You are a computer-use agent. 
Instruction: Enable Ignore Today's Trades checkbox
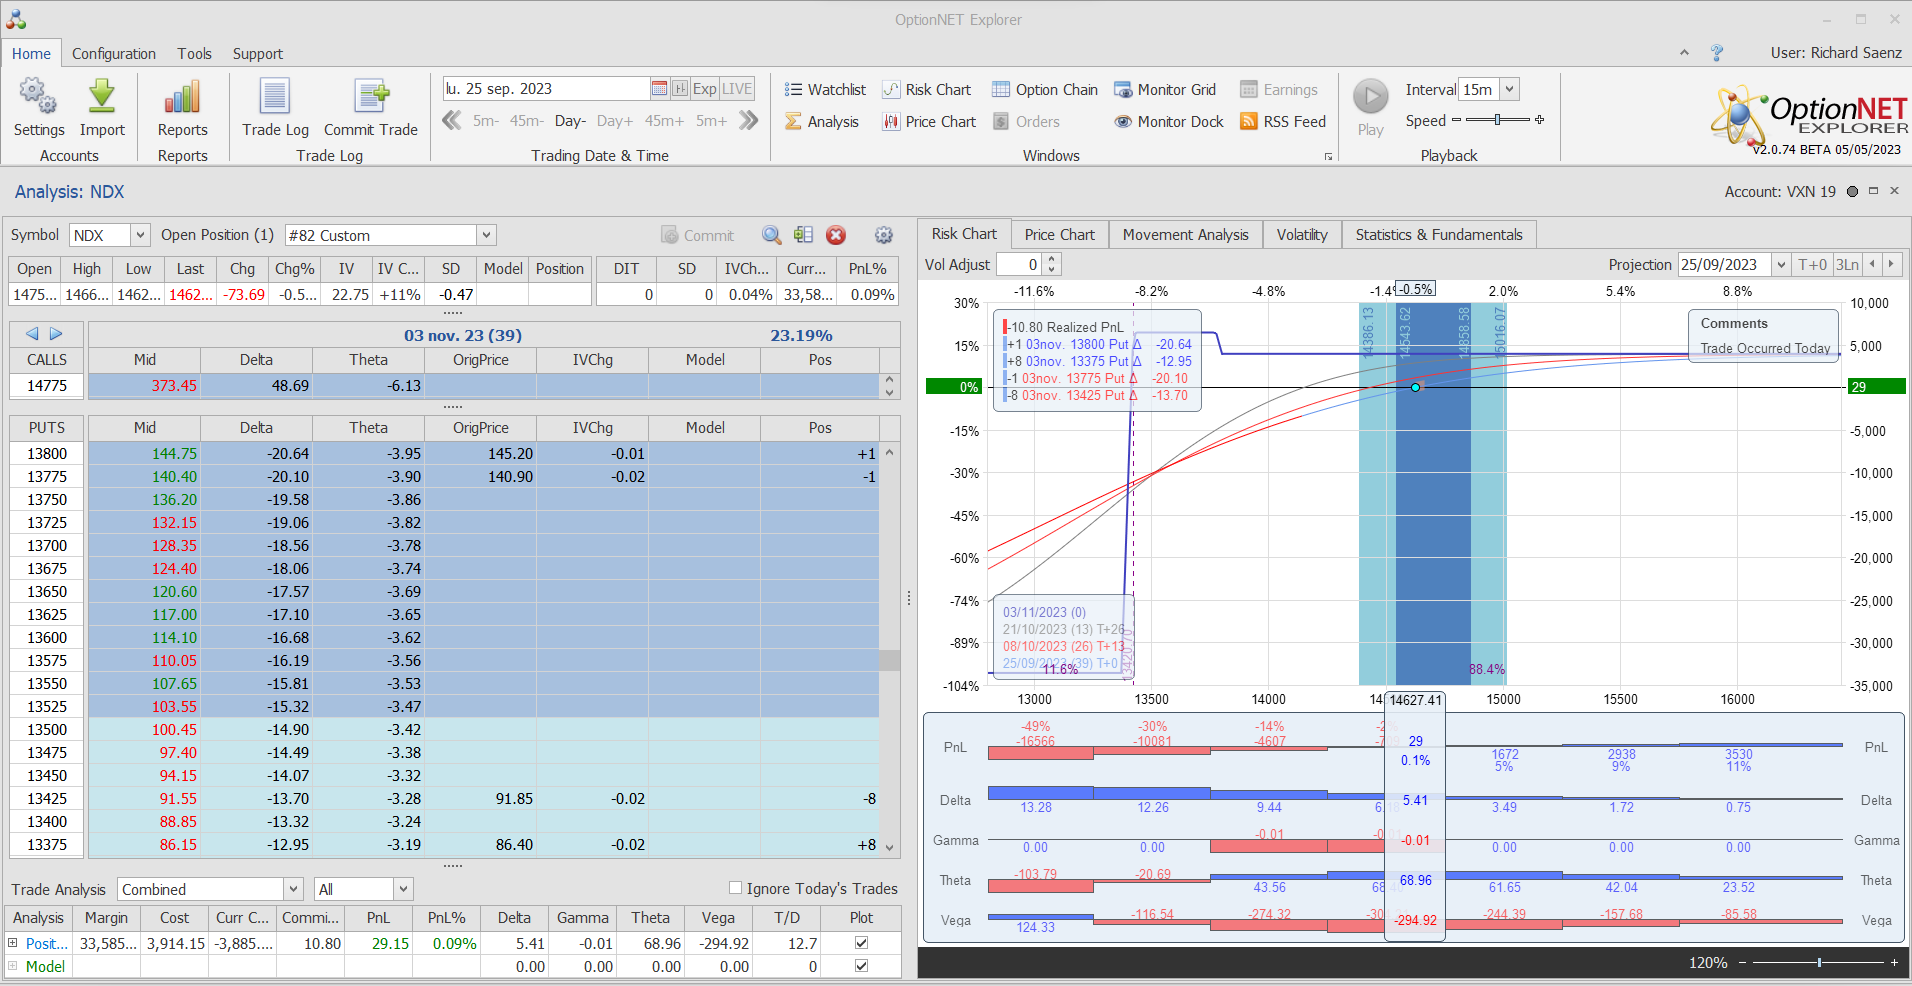point(736,888)
